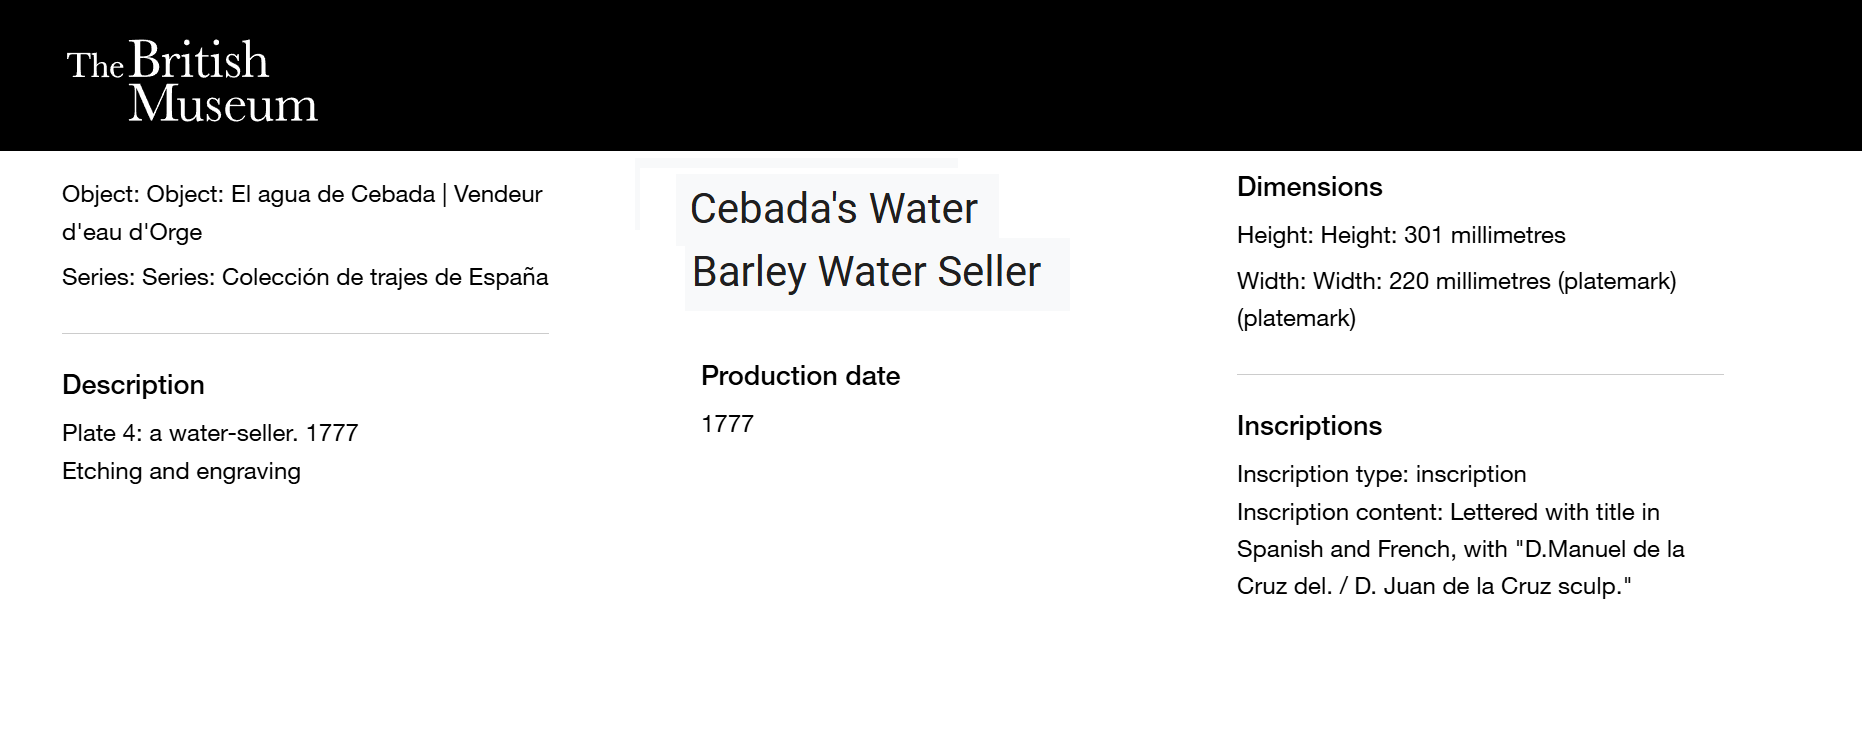Click the 'Etching and engraving' text
The image size is (1862, 738).
tap(181, 471)
